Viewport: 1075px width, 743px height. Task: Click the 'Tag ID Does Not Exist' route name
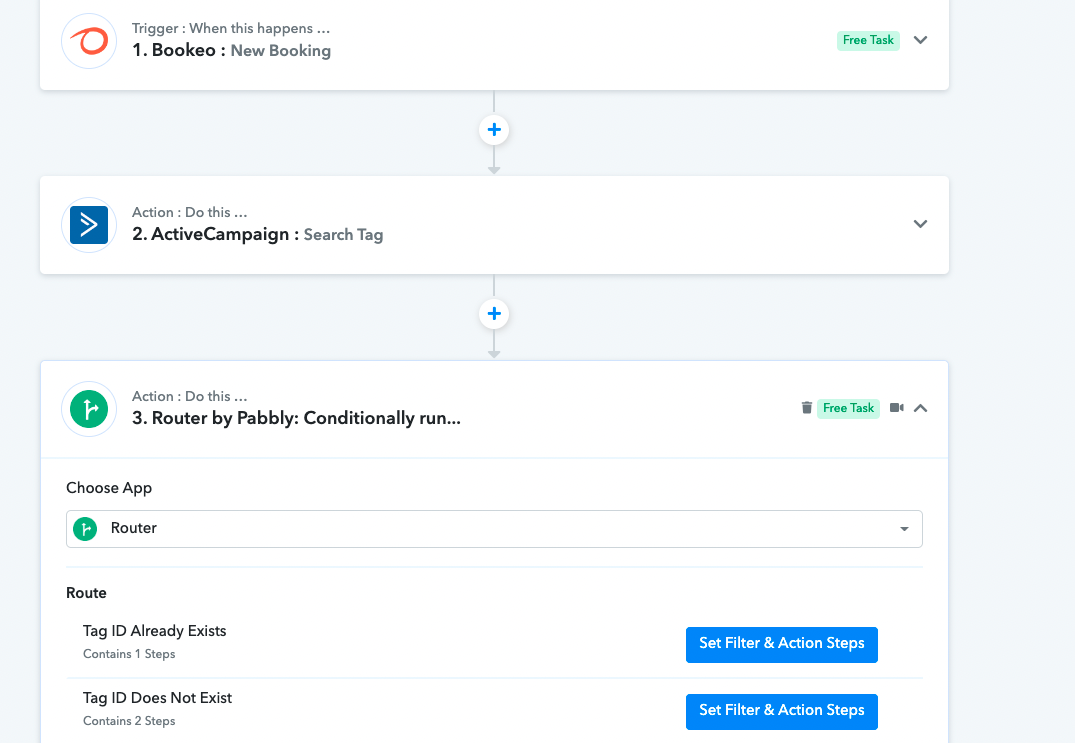click(157, 698)
